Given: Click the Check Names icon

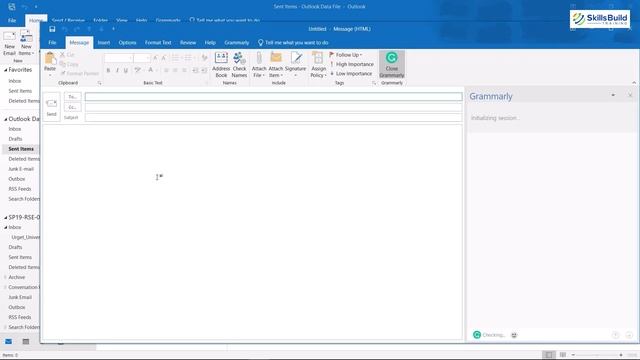Looking at the screenshot, I should coord(240,58).
